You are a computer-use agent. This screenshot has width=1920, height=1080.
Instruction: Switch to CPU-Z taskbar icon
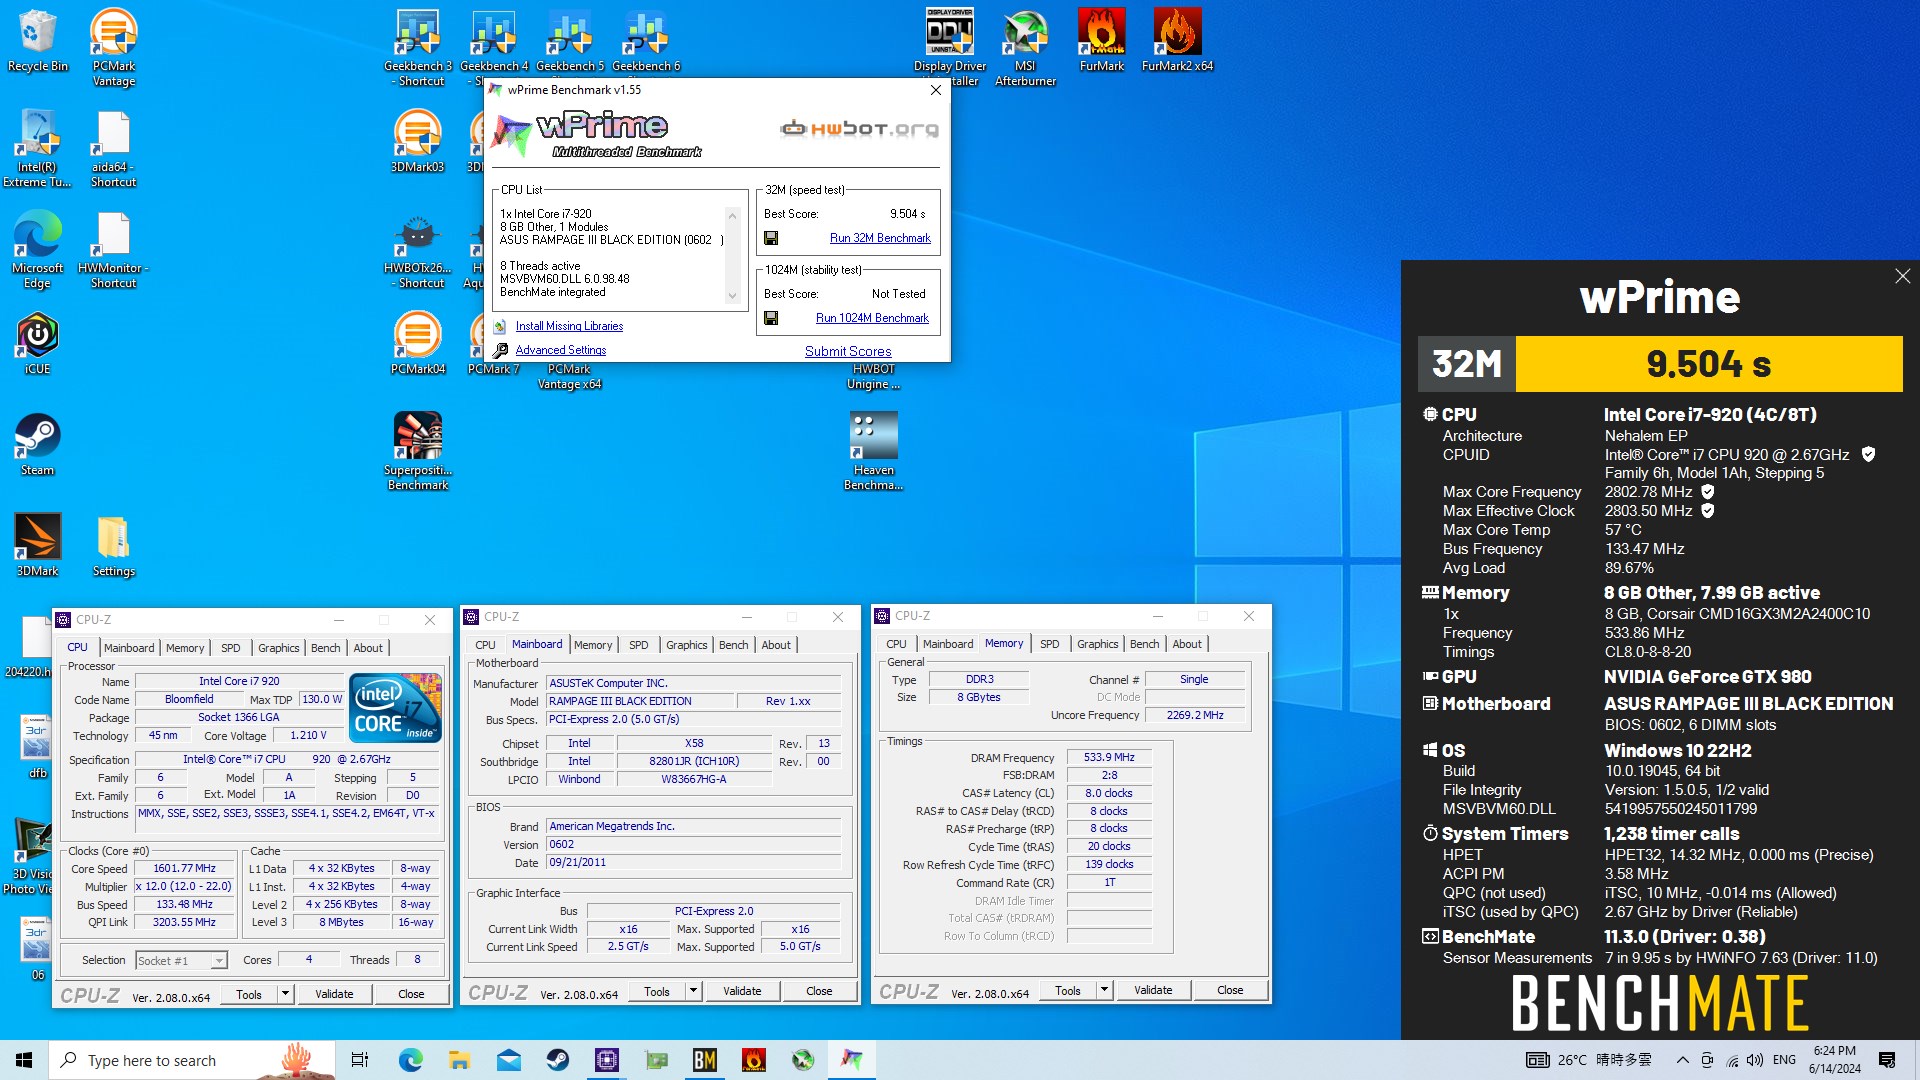pos(607,1060)
